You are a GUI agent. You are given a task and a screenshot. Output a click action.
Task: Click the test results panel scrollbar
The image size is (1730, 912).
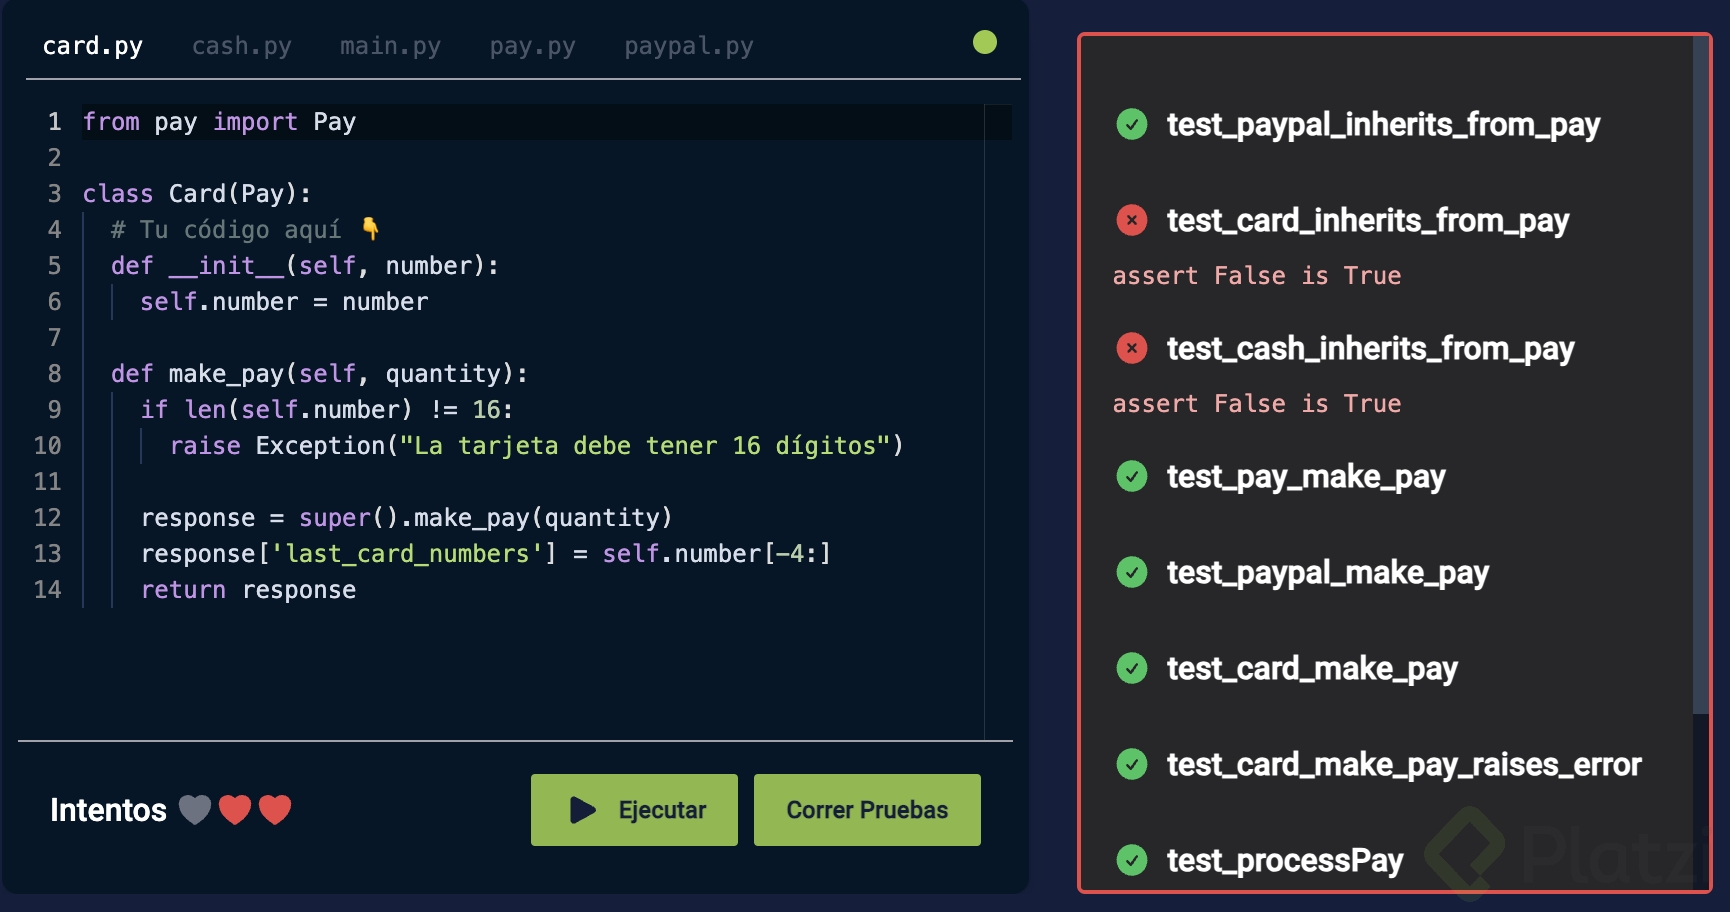click(1700, 380)
